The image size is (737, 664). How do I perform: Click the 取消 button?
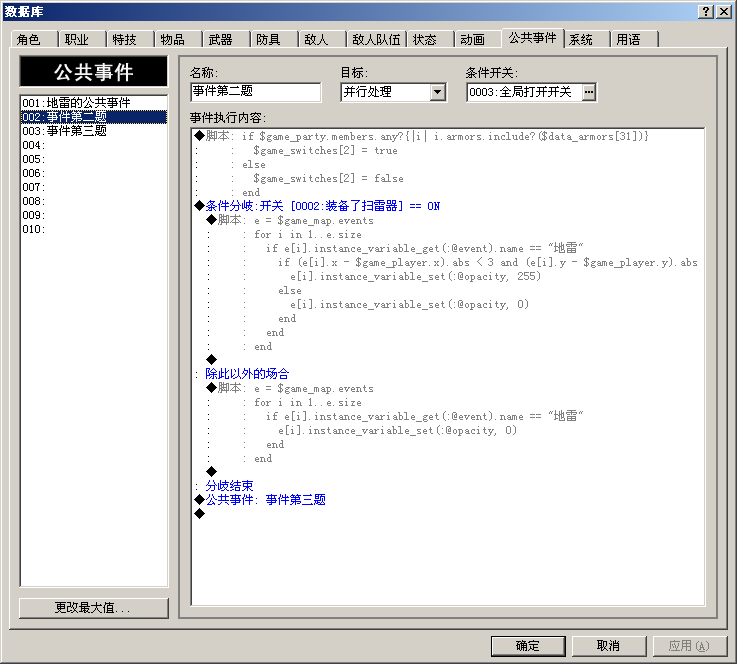tap(609, 646)
